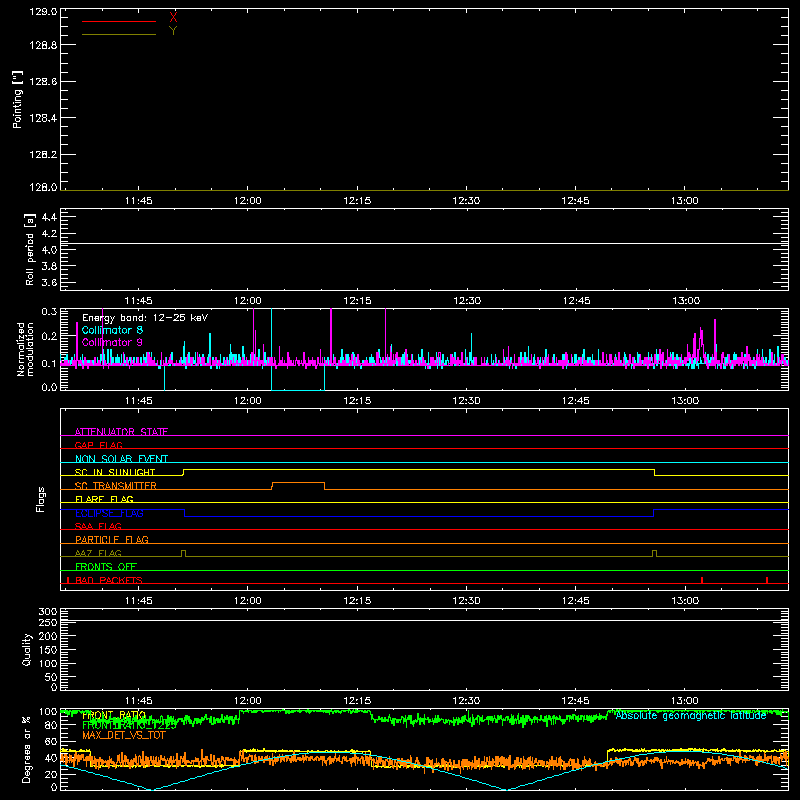Click the orange MAX_DET_VS_TOT legend label
Image resolution: width=800 pixels, height=800 pixels.
[124, 735]
